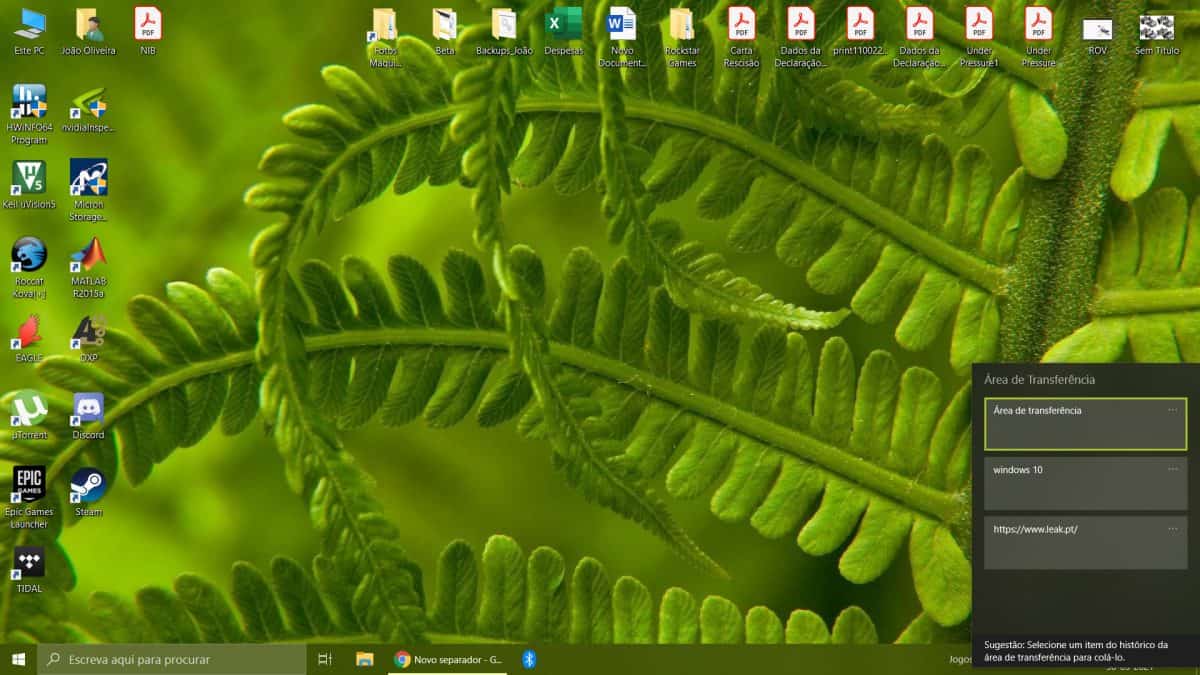The image size is (1200, 675).
Task: Expand options for leak.pt clipboard entry
Action: click(1172, 528)
